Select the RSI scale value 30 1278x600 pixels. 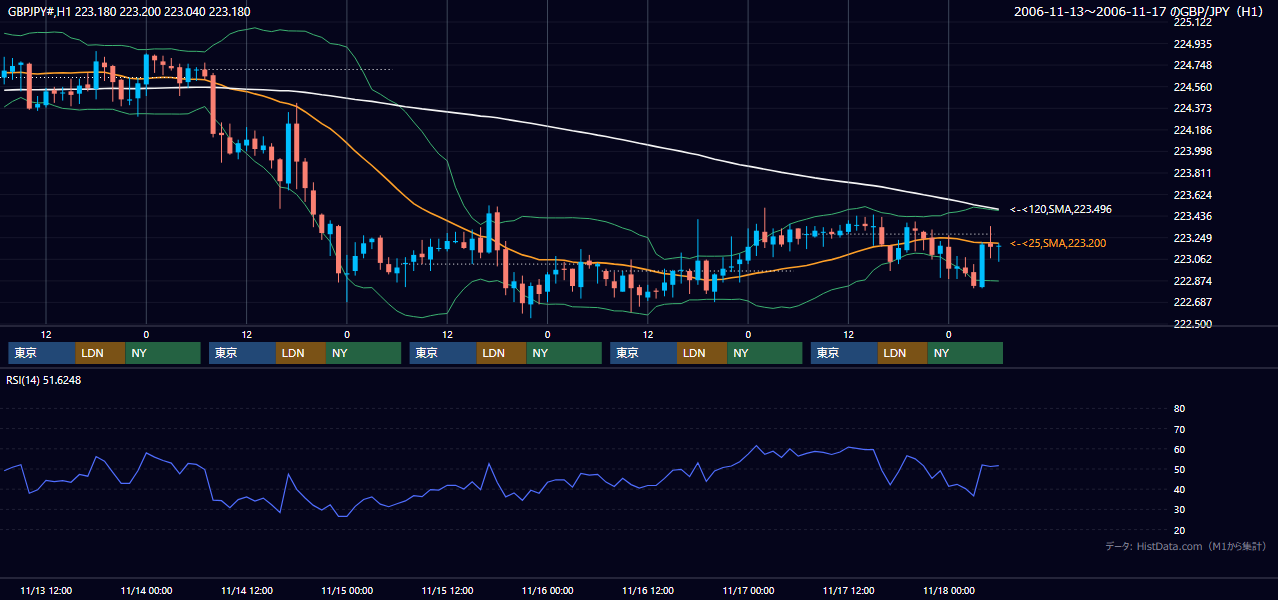click(1179, 510)
